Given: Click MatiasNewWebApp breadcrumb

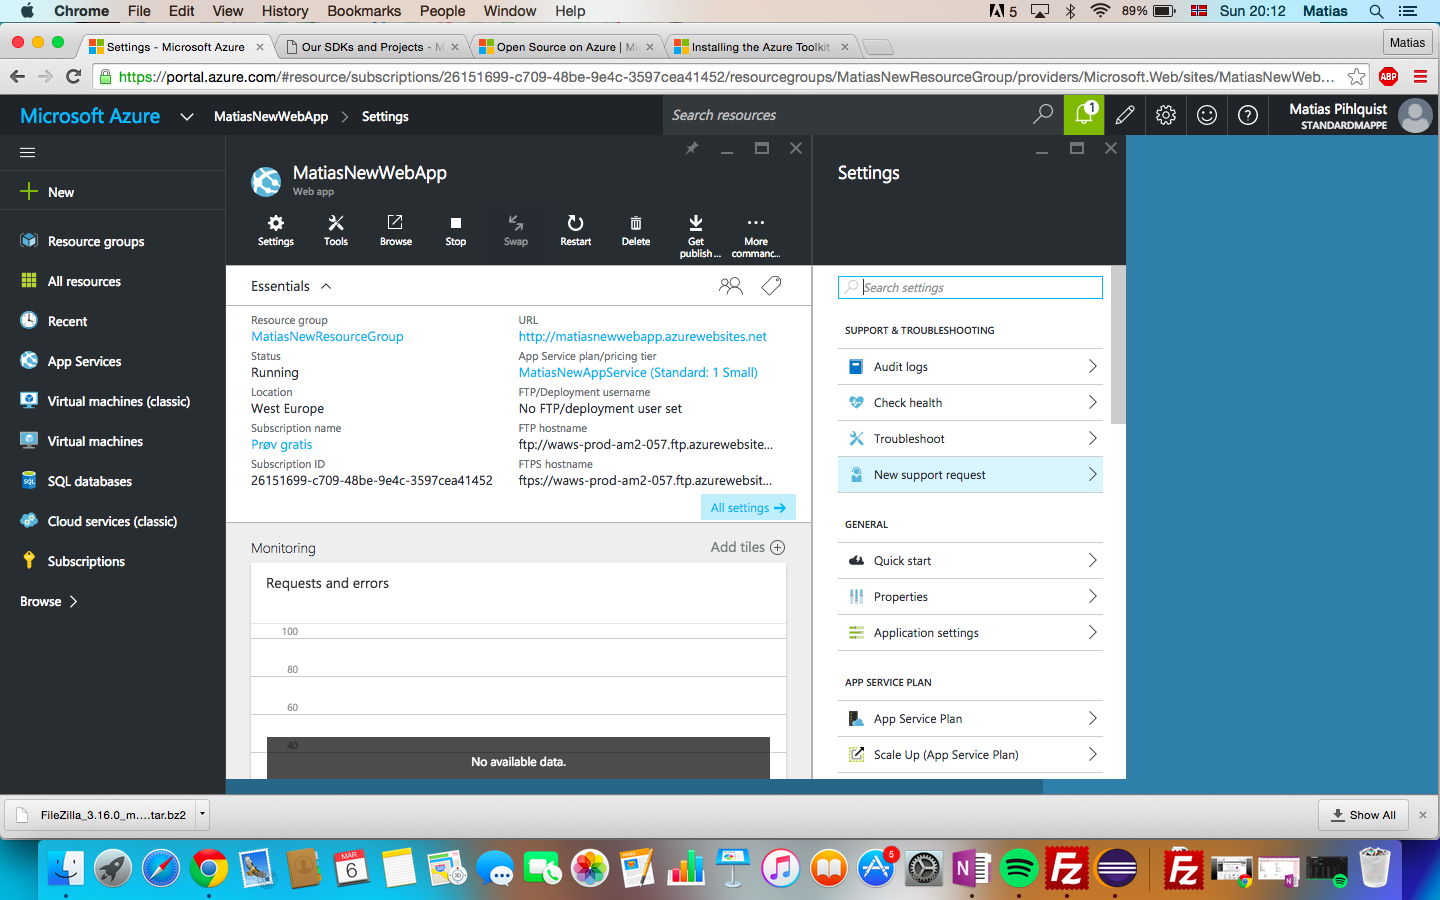Looking at the screenshot, I should [271, 116].
